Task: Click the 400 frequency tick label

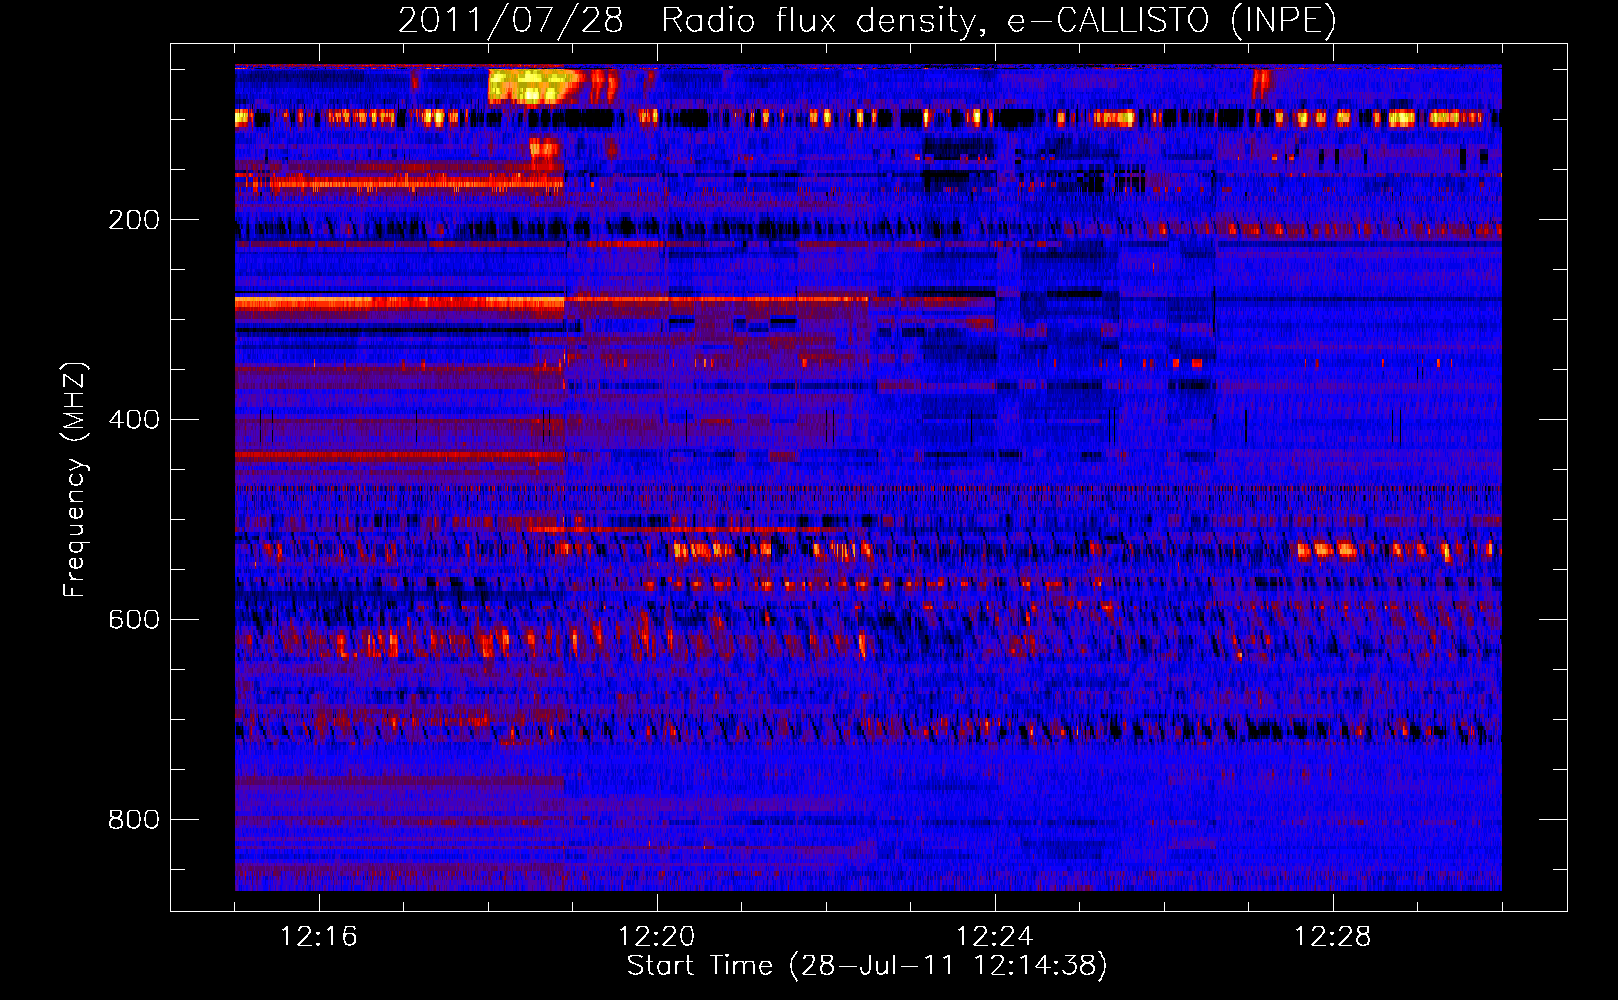Action: coord(134,420)
